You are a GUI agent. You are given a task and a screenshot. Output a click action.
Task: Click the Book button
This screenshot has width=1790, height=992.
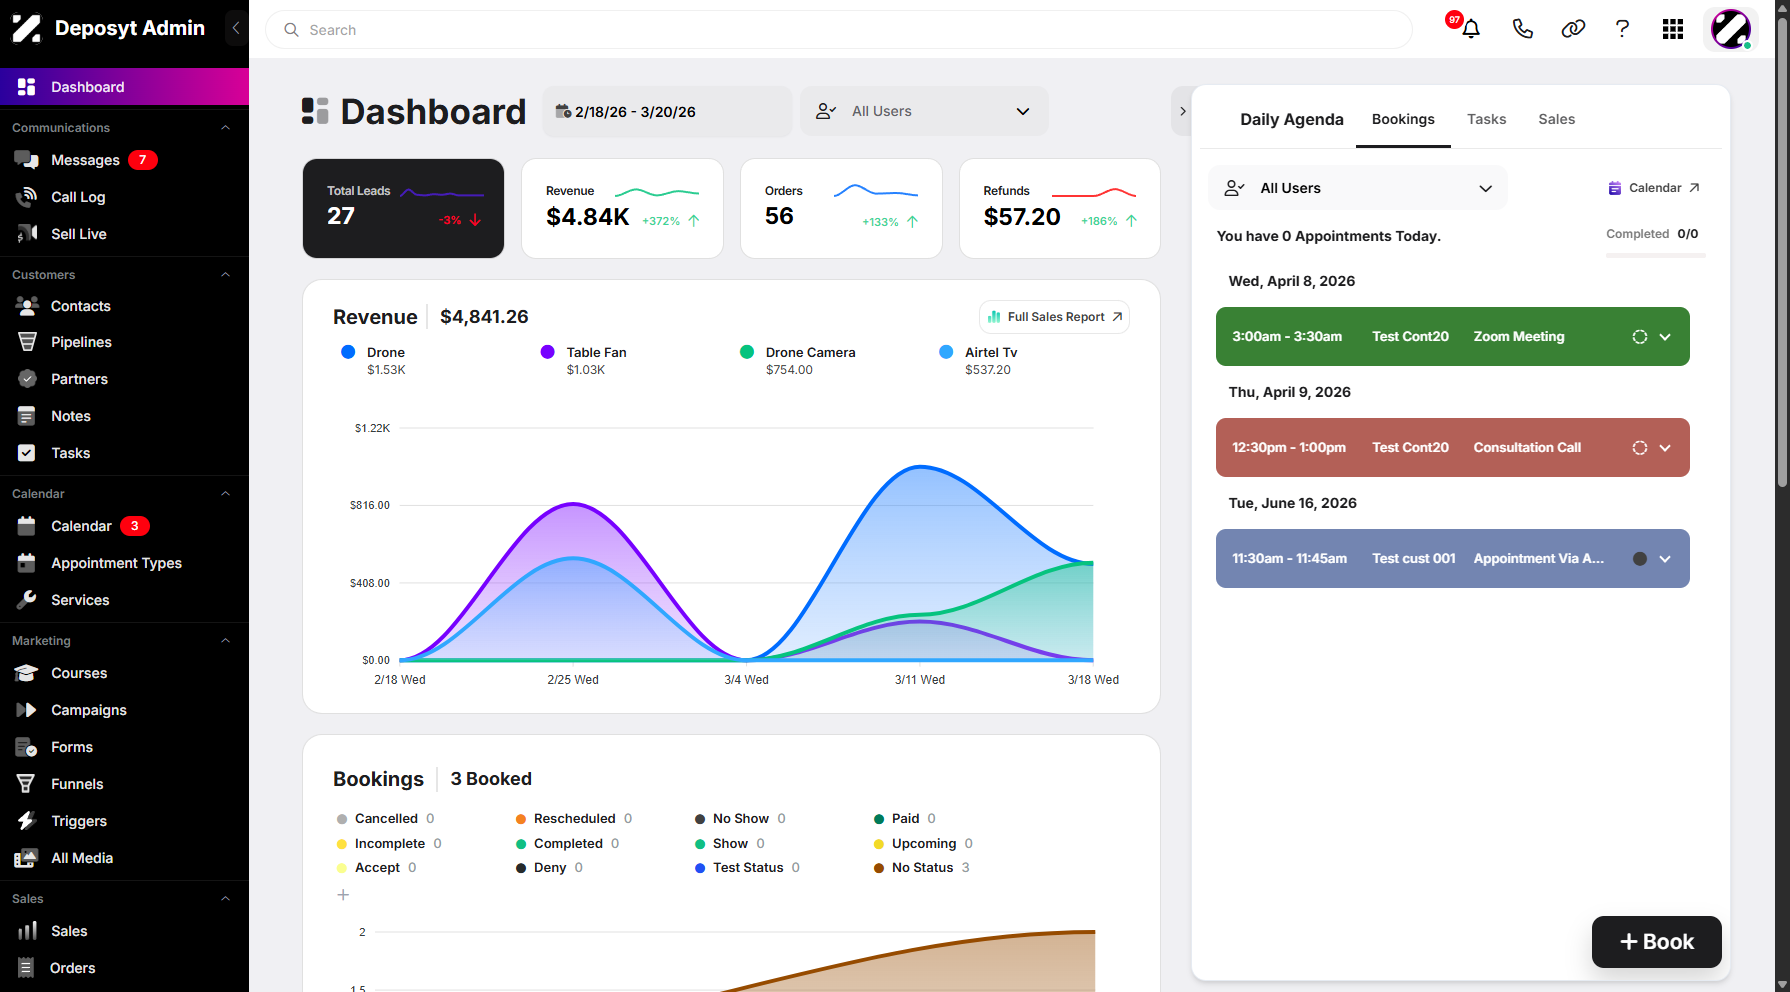[1656, 942]
